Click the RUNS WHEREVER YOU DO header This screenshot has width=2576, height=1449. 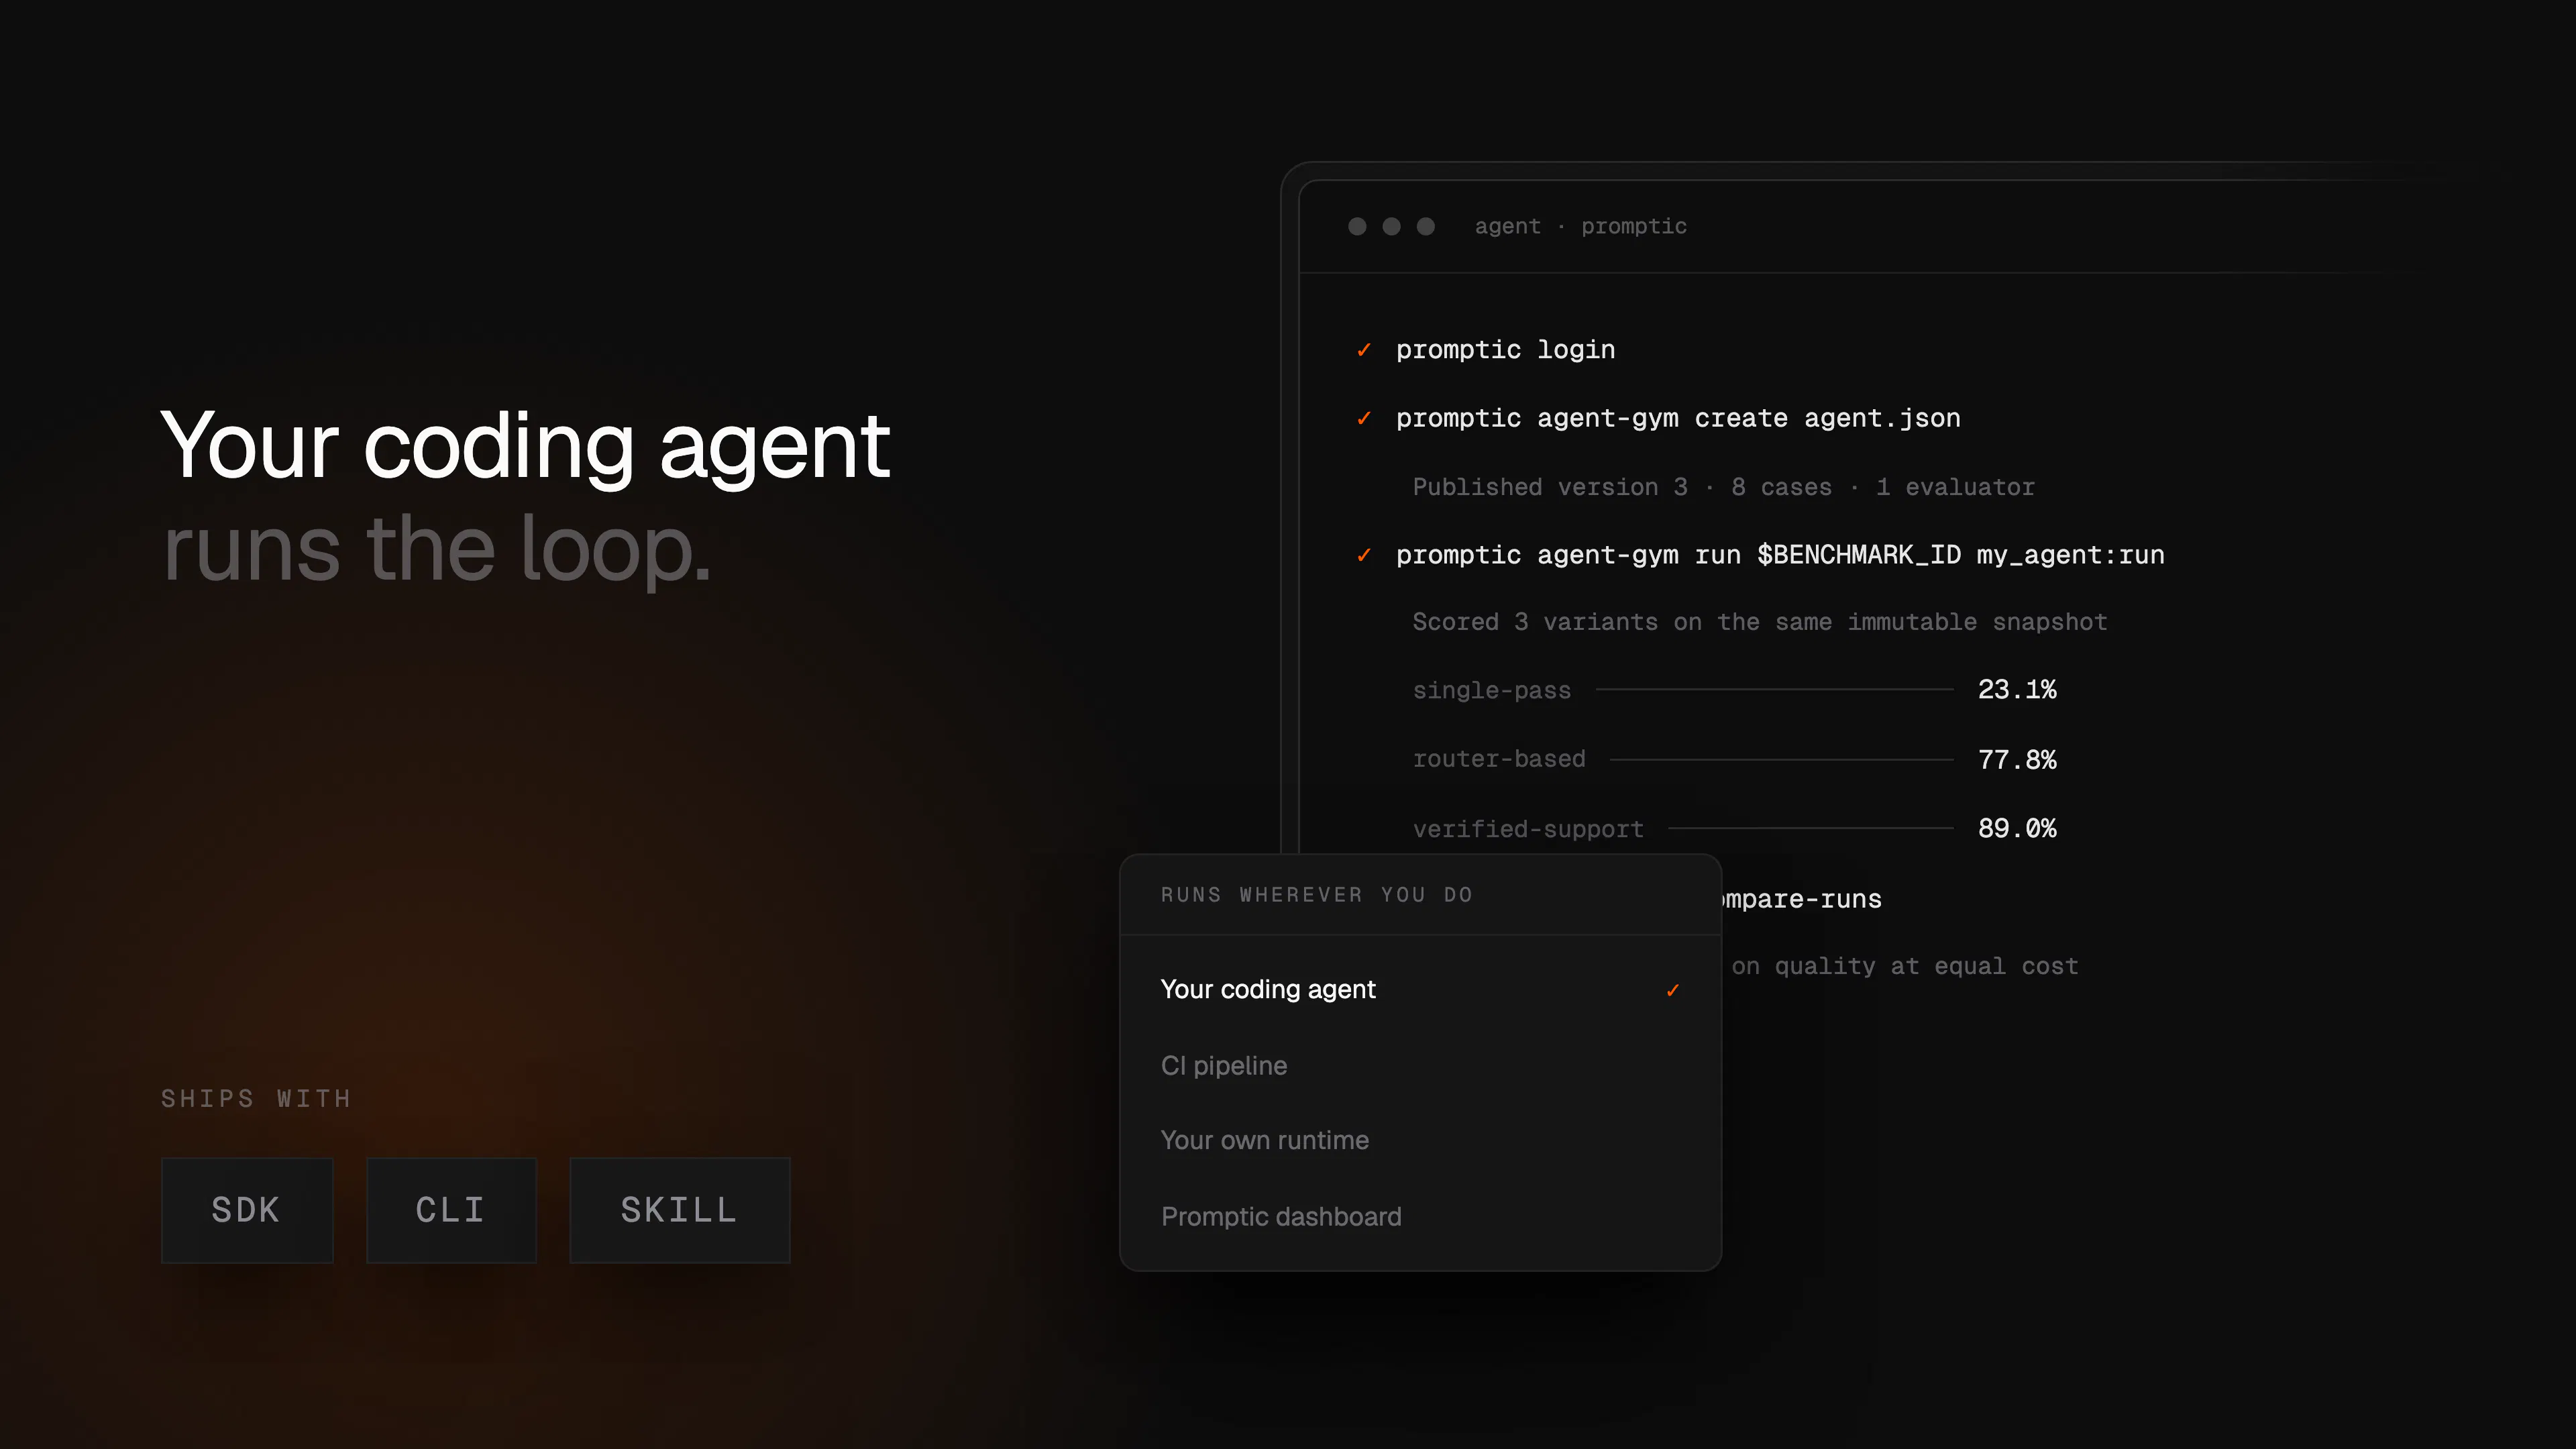[x=1317, y=895]
